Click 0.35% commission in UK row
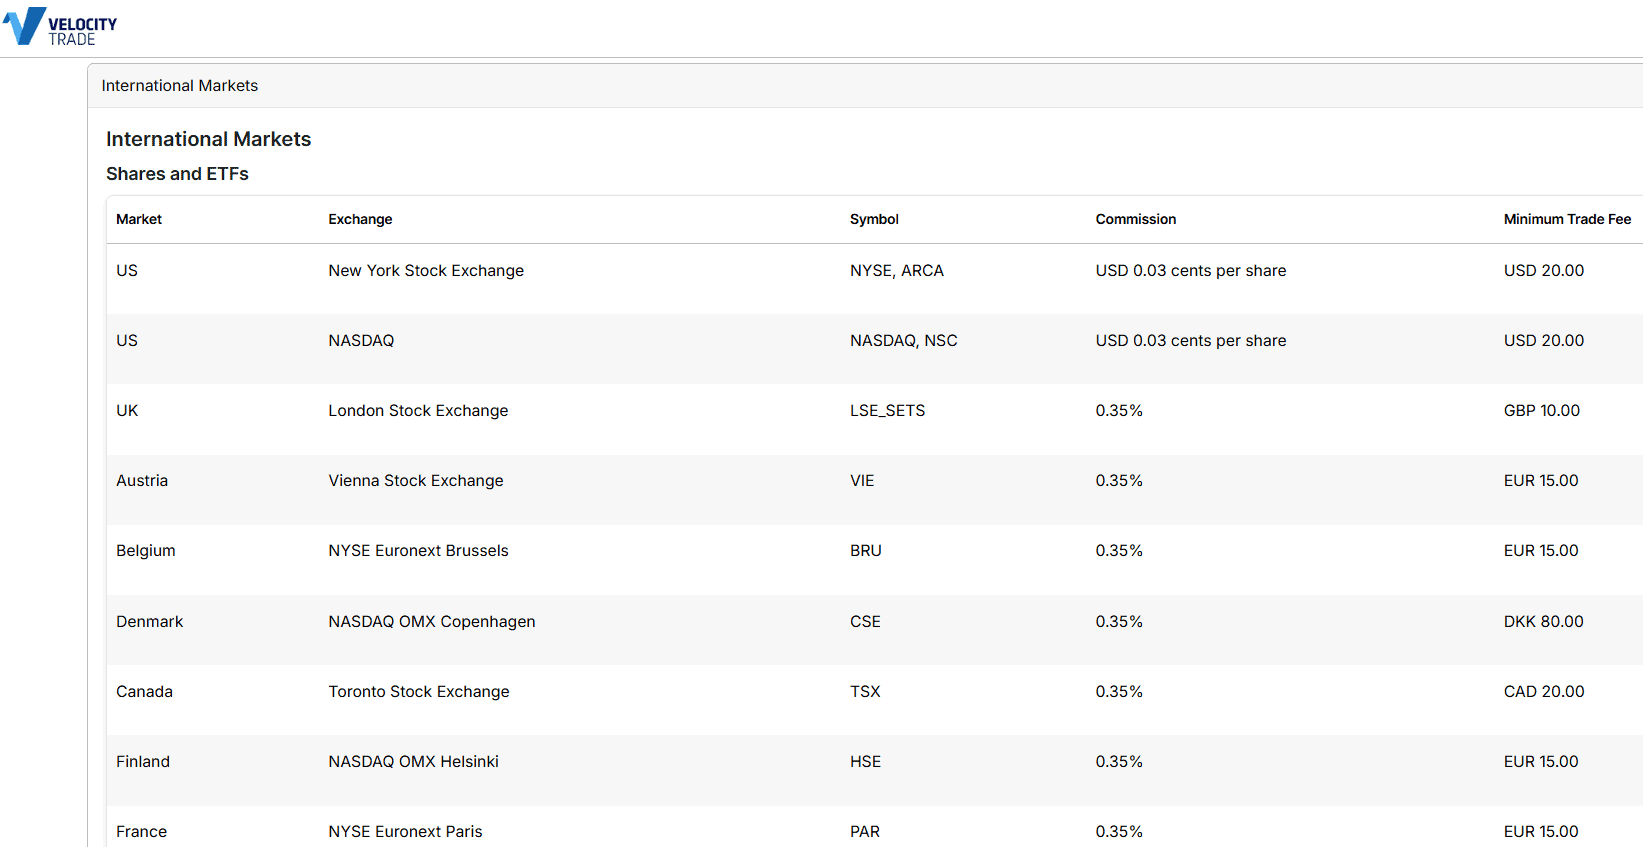The height and width of the screenshot is (847, 1643). pyautogui.click(x=1119, y=411)
